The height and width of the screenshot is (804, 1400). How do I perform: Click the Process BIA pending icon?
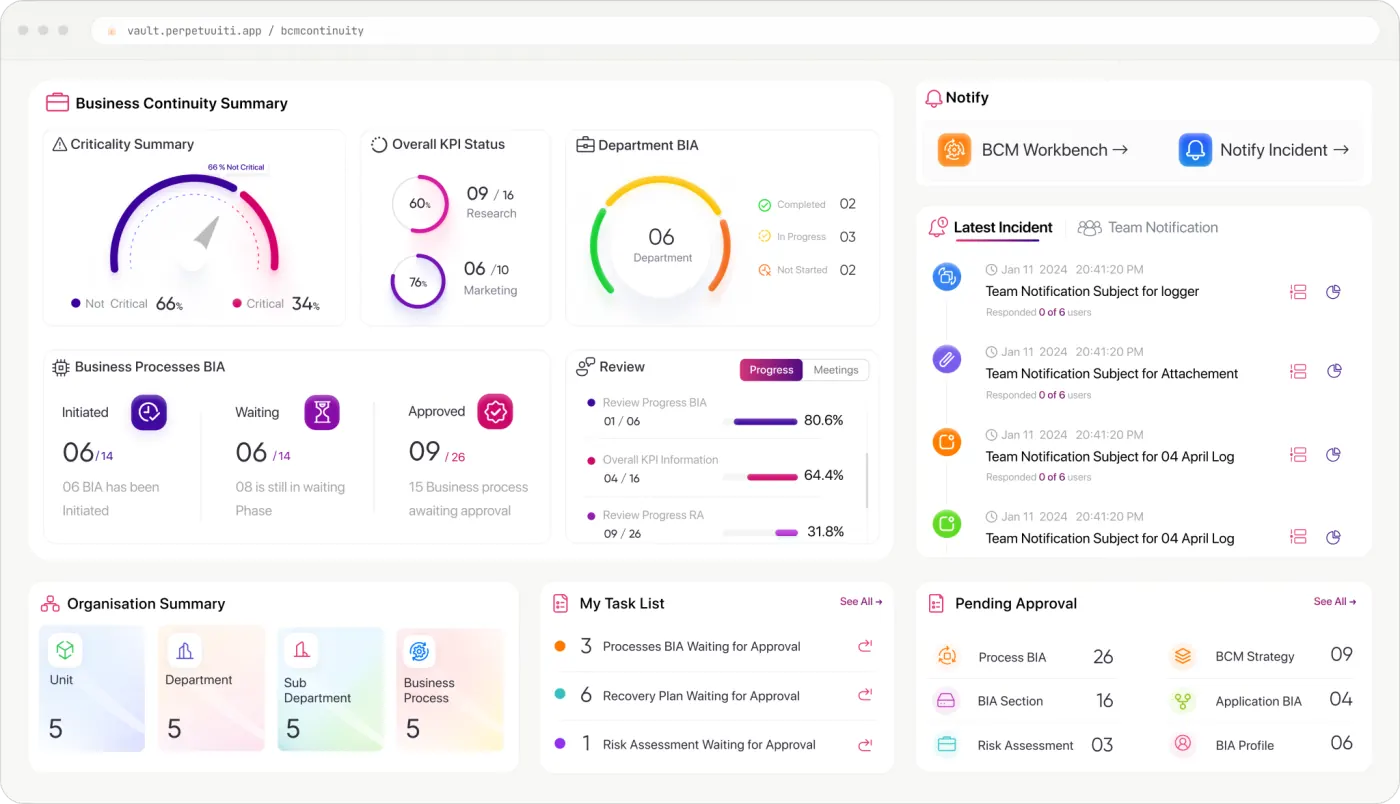(946, 656)
